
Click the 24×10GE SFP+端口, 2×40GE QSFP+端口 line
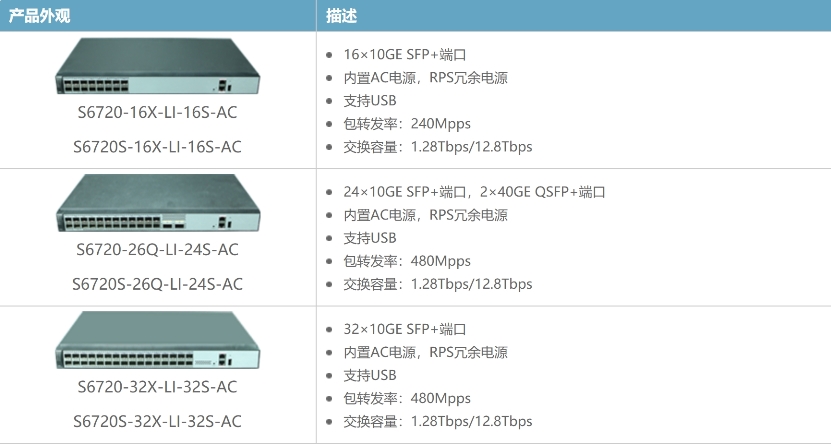(x=474, y=192)
